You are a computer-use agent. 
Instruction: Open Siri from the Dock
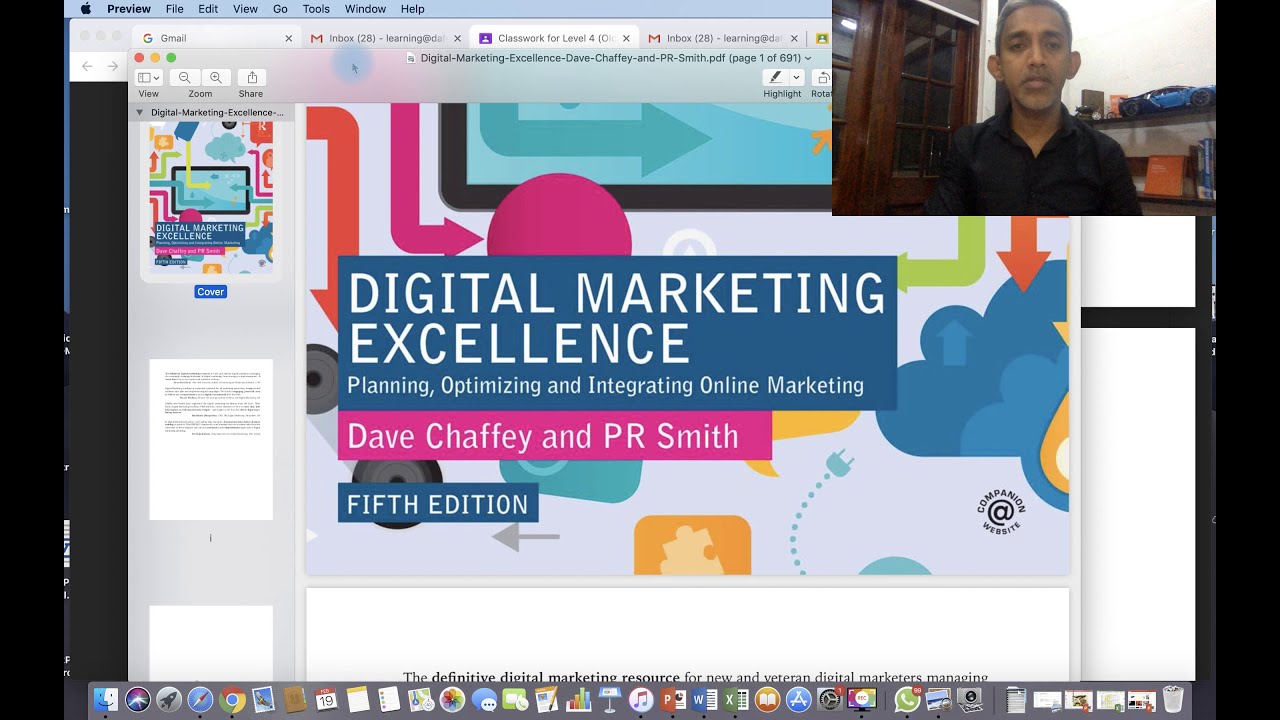point(138,699)
